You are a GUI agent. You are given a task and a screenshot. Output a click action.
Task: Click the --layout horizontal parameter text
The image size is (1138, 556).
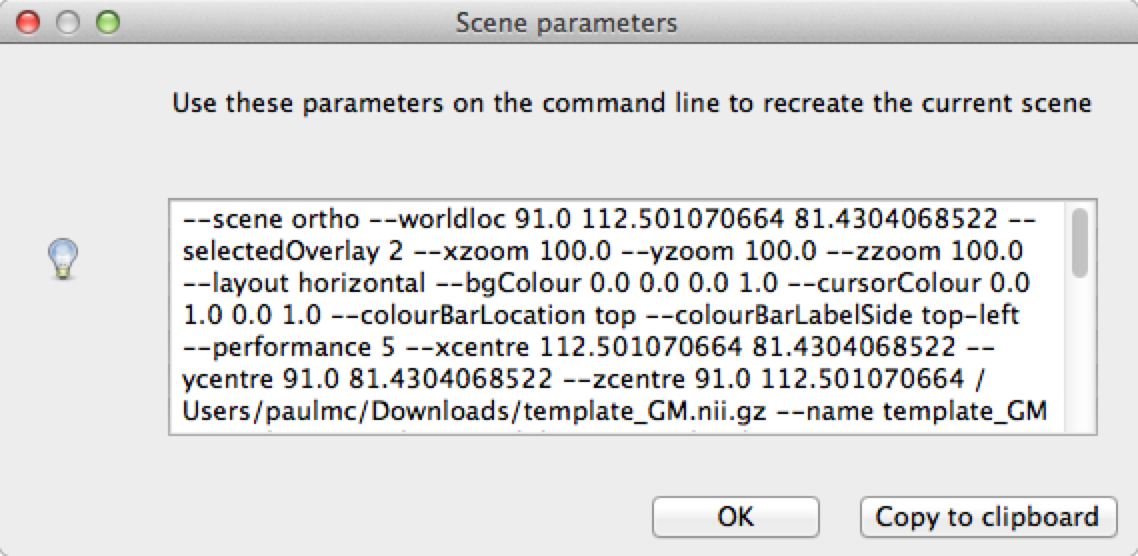304,284
